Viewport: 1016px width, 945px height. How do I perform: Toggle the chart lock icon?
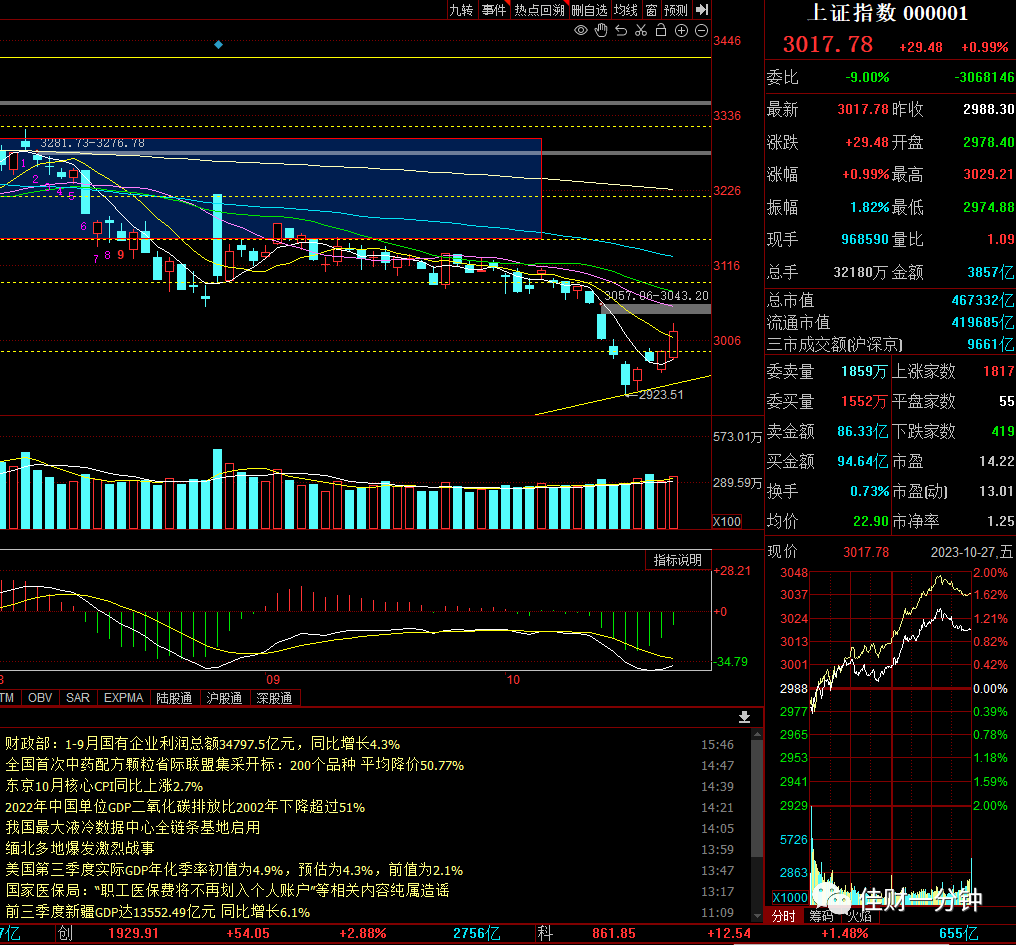coord(661,30)
